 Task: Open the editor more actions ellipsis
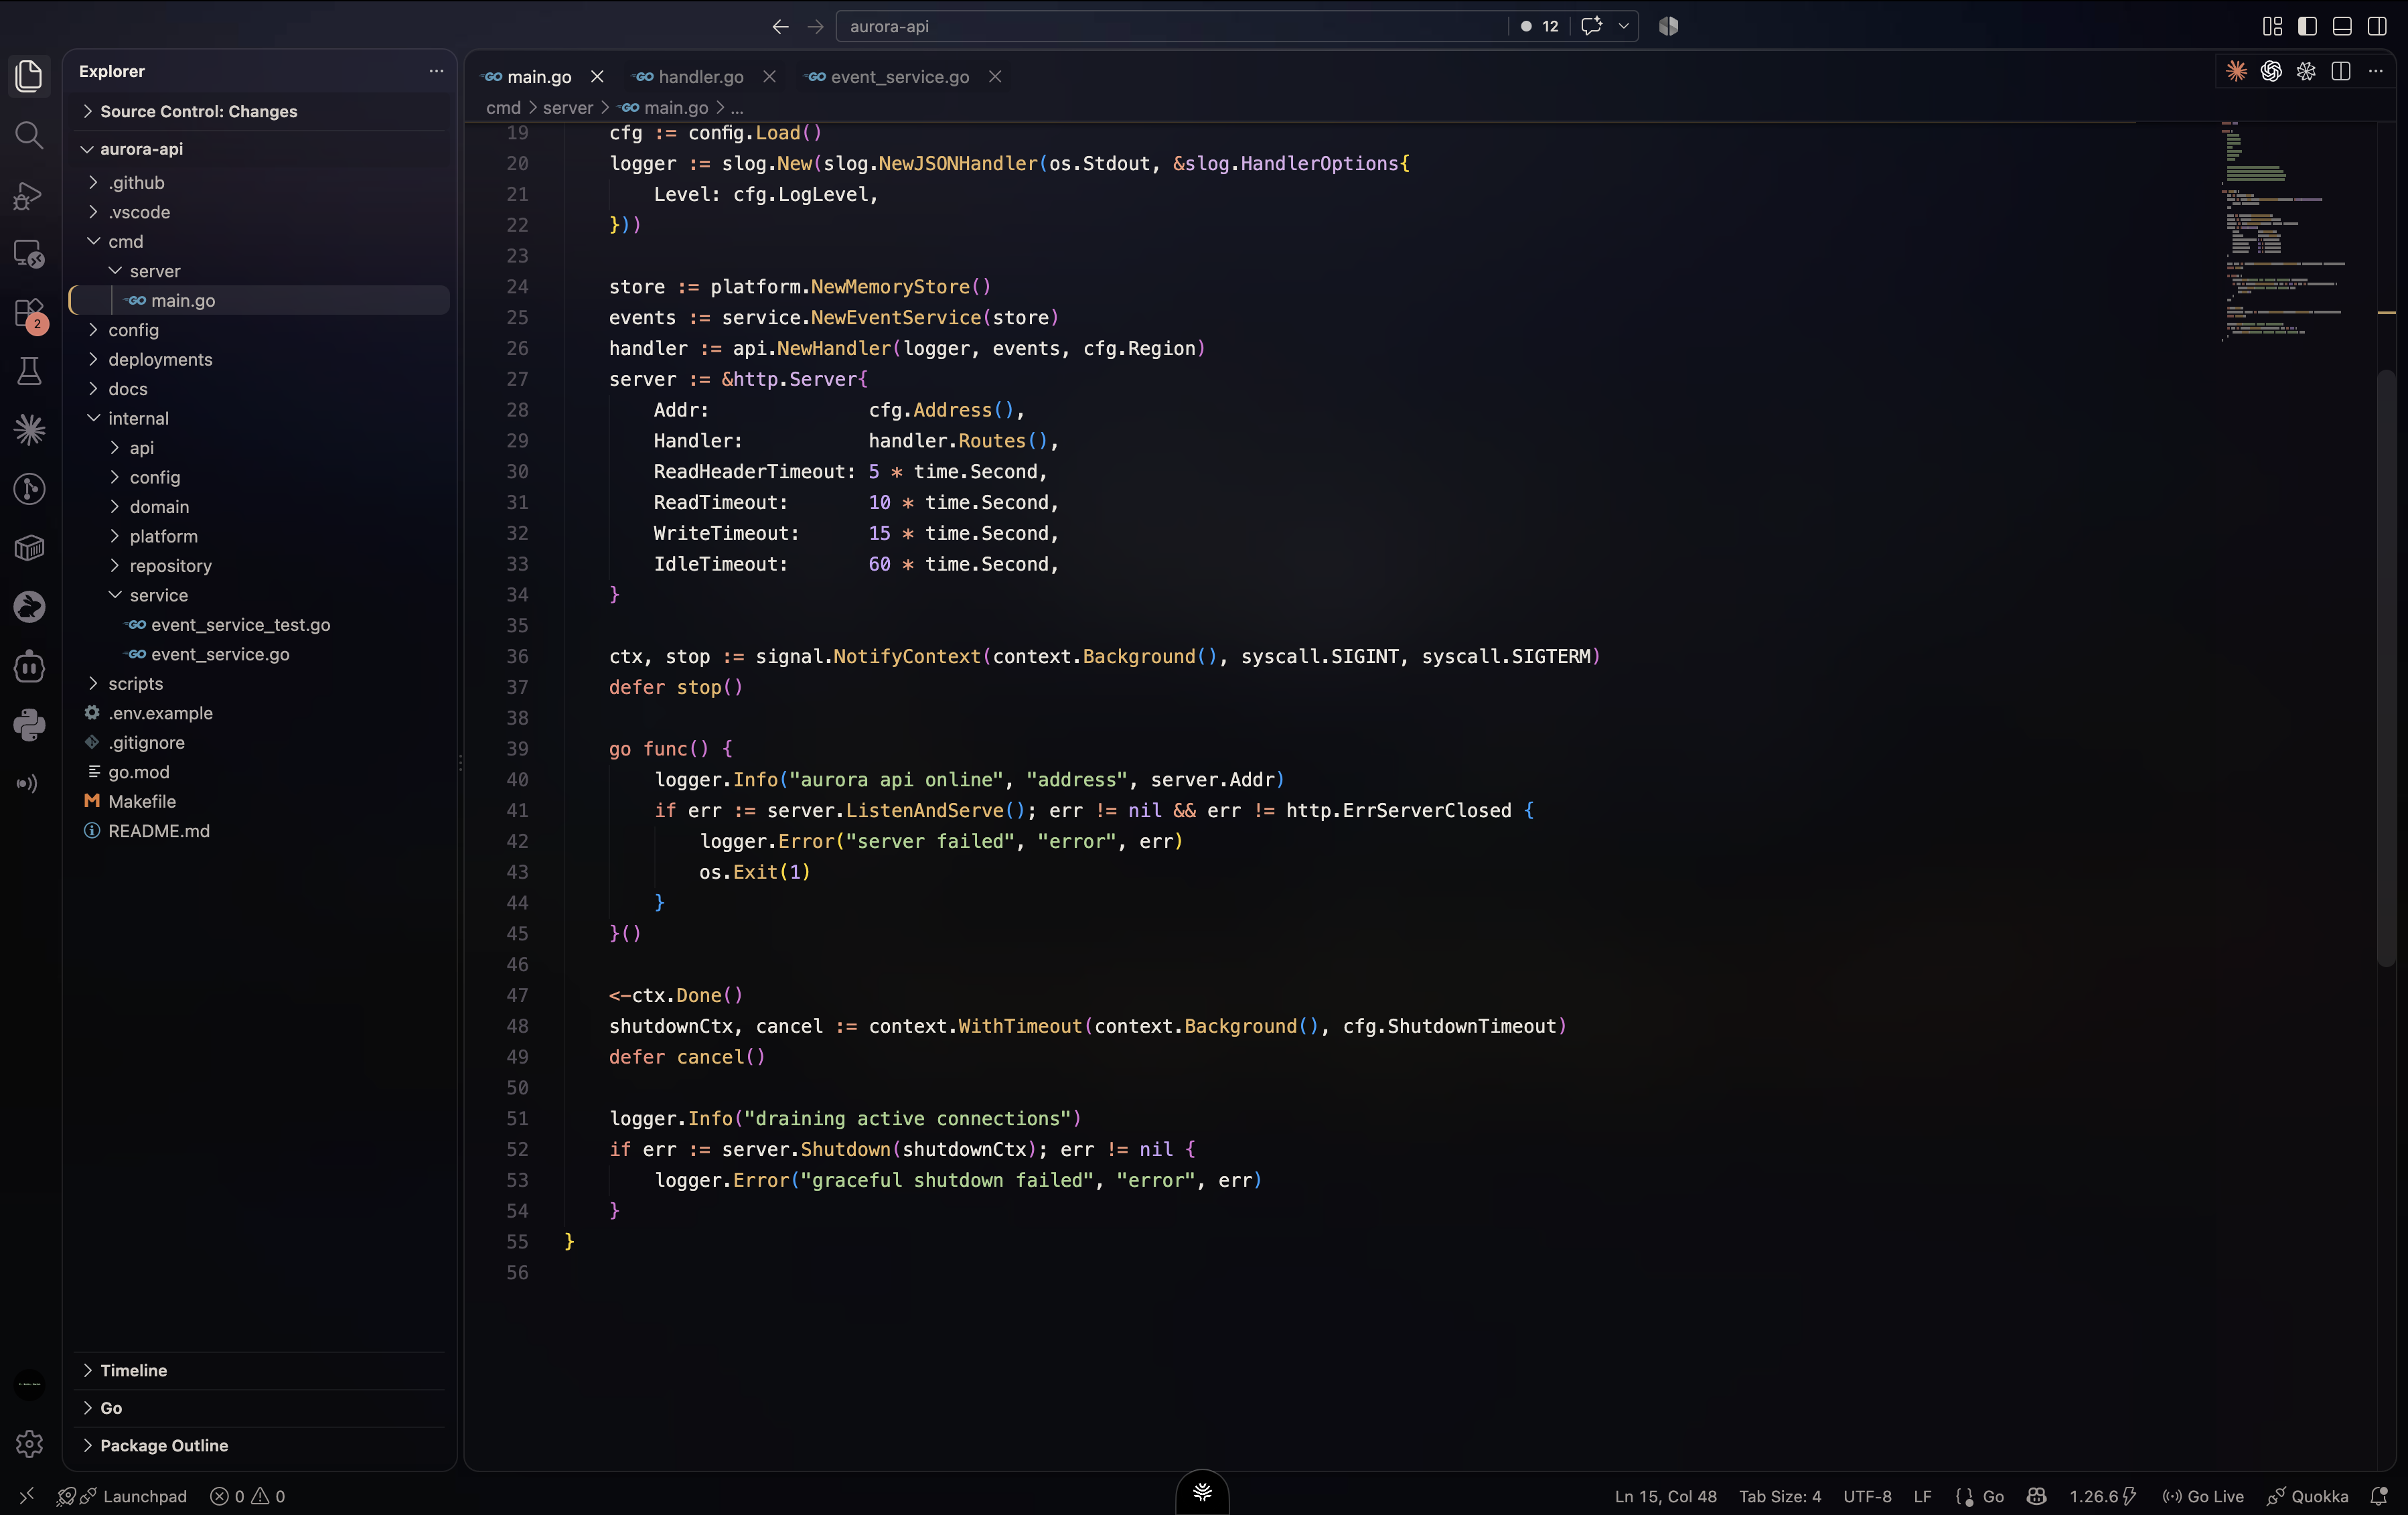[x=2376, y=71]
